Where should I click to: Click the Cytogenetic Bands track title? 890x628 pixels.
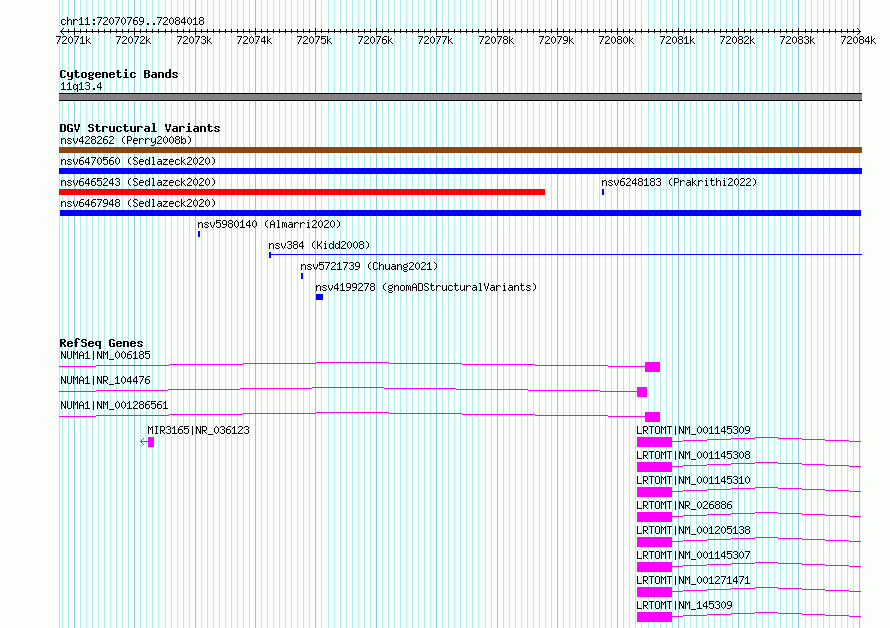coord(119,74)
